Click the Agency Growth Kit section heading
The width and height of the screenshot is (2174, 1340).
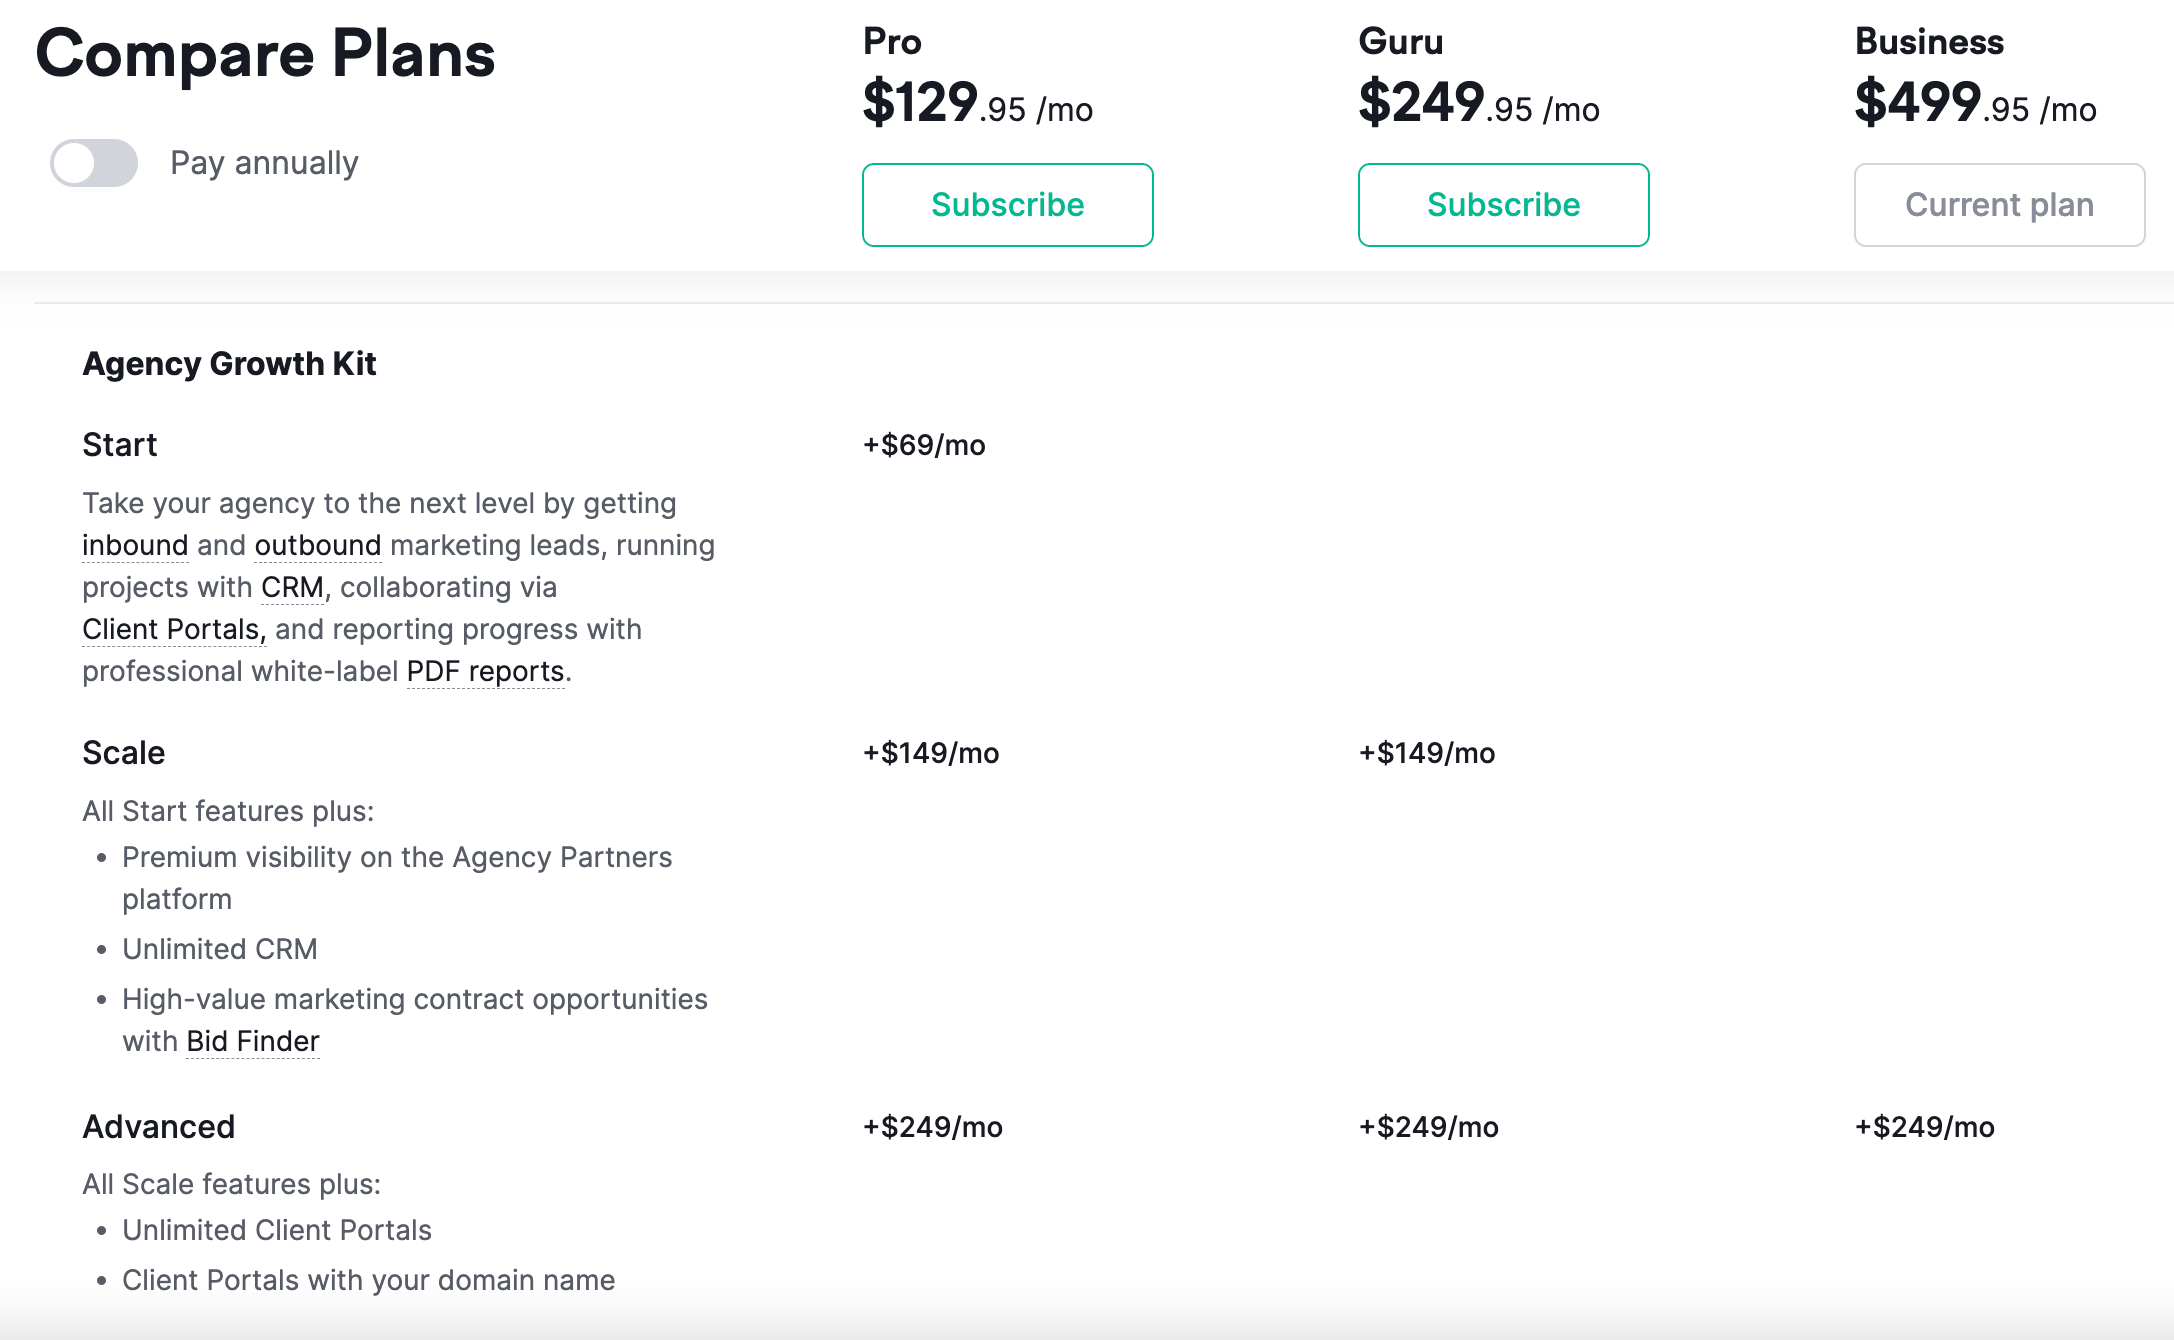pyautogui.click(x=229, y=364)
